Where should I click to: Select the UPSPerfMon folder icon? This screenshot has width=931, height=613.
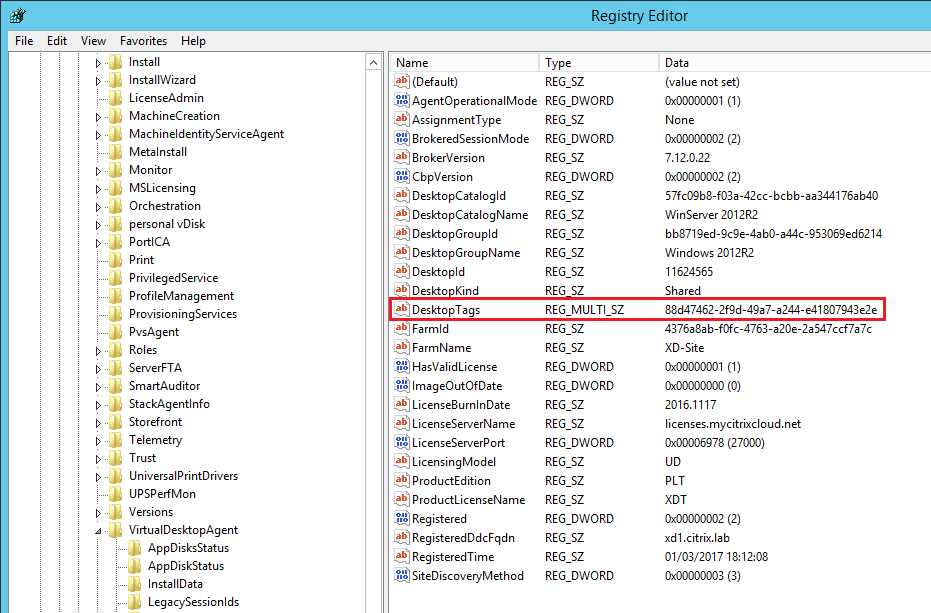116,494
